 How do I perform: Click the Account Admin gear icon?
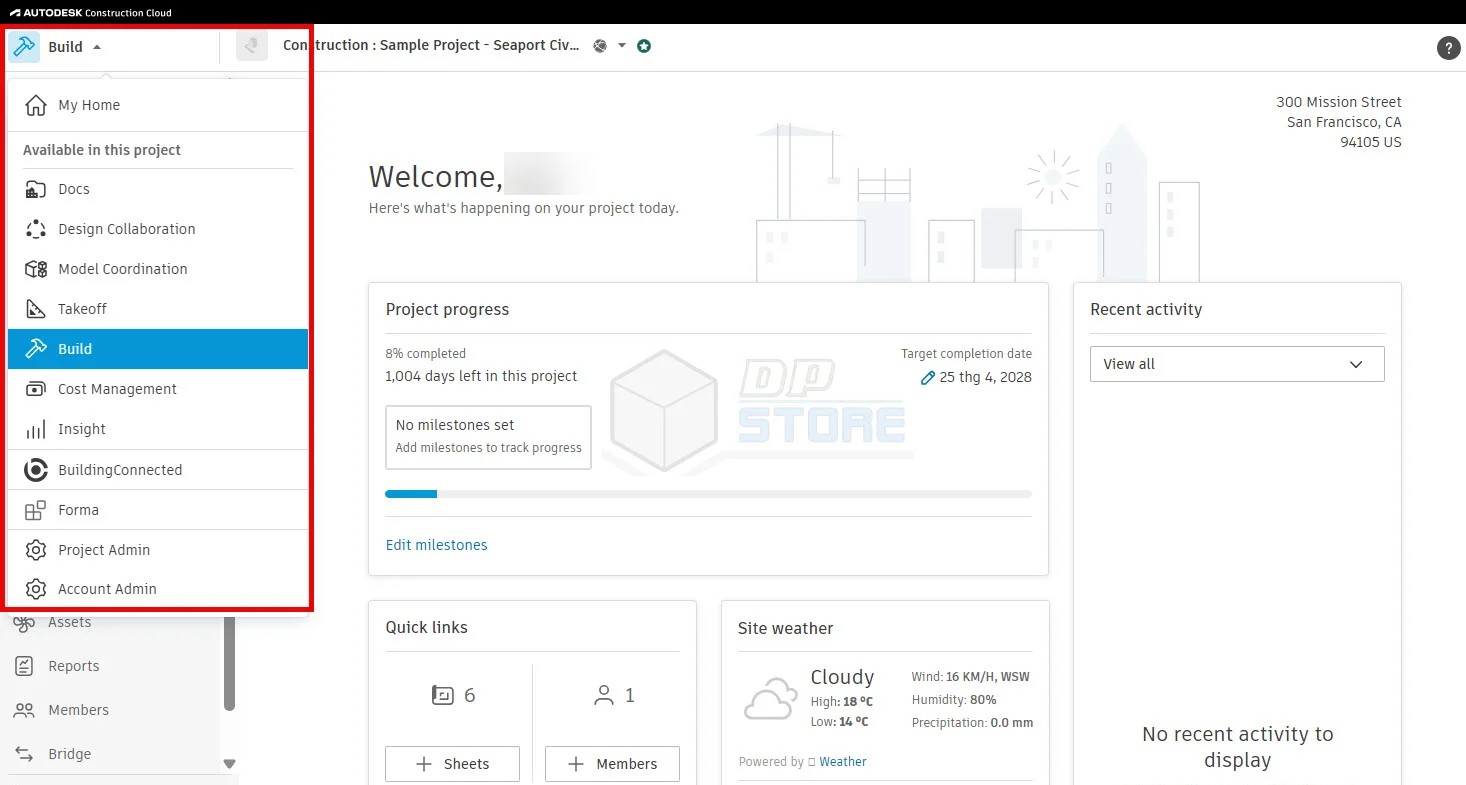[36, 589]
